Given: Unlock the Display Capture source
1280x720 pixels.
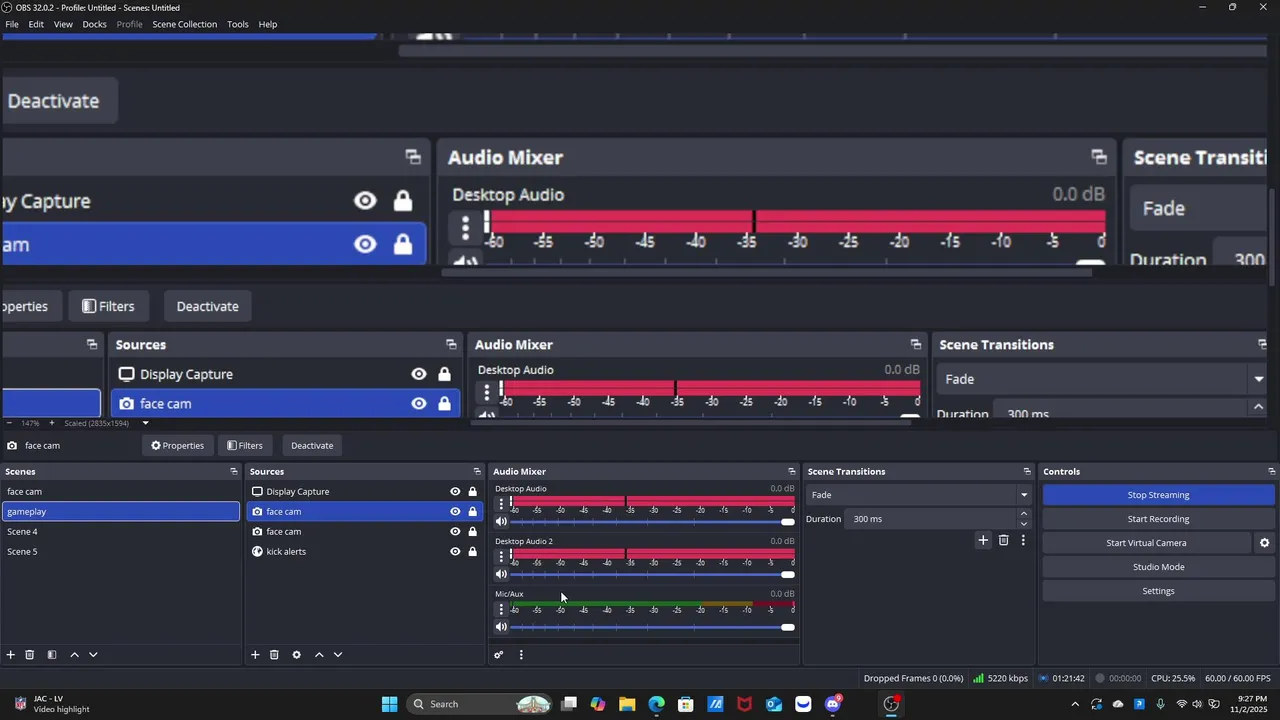Looking at the screenshot, I should pyautogui.click(x=473, y=492).
